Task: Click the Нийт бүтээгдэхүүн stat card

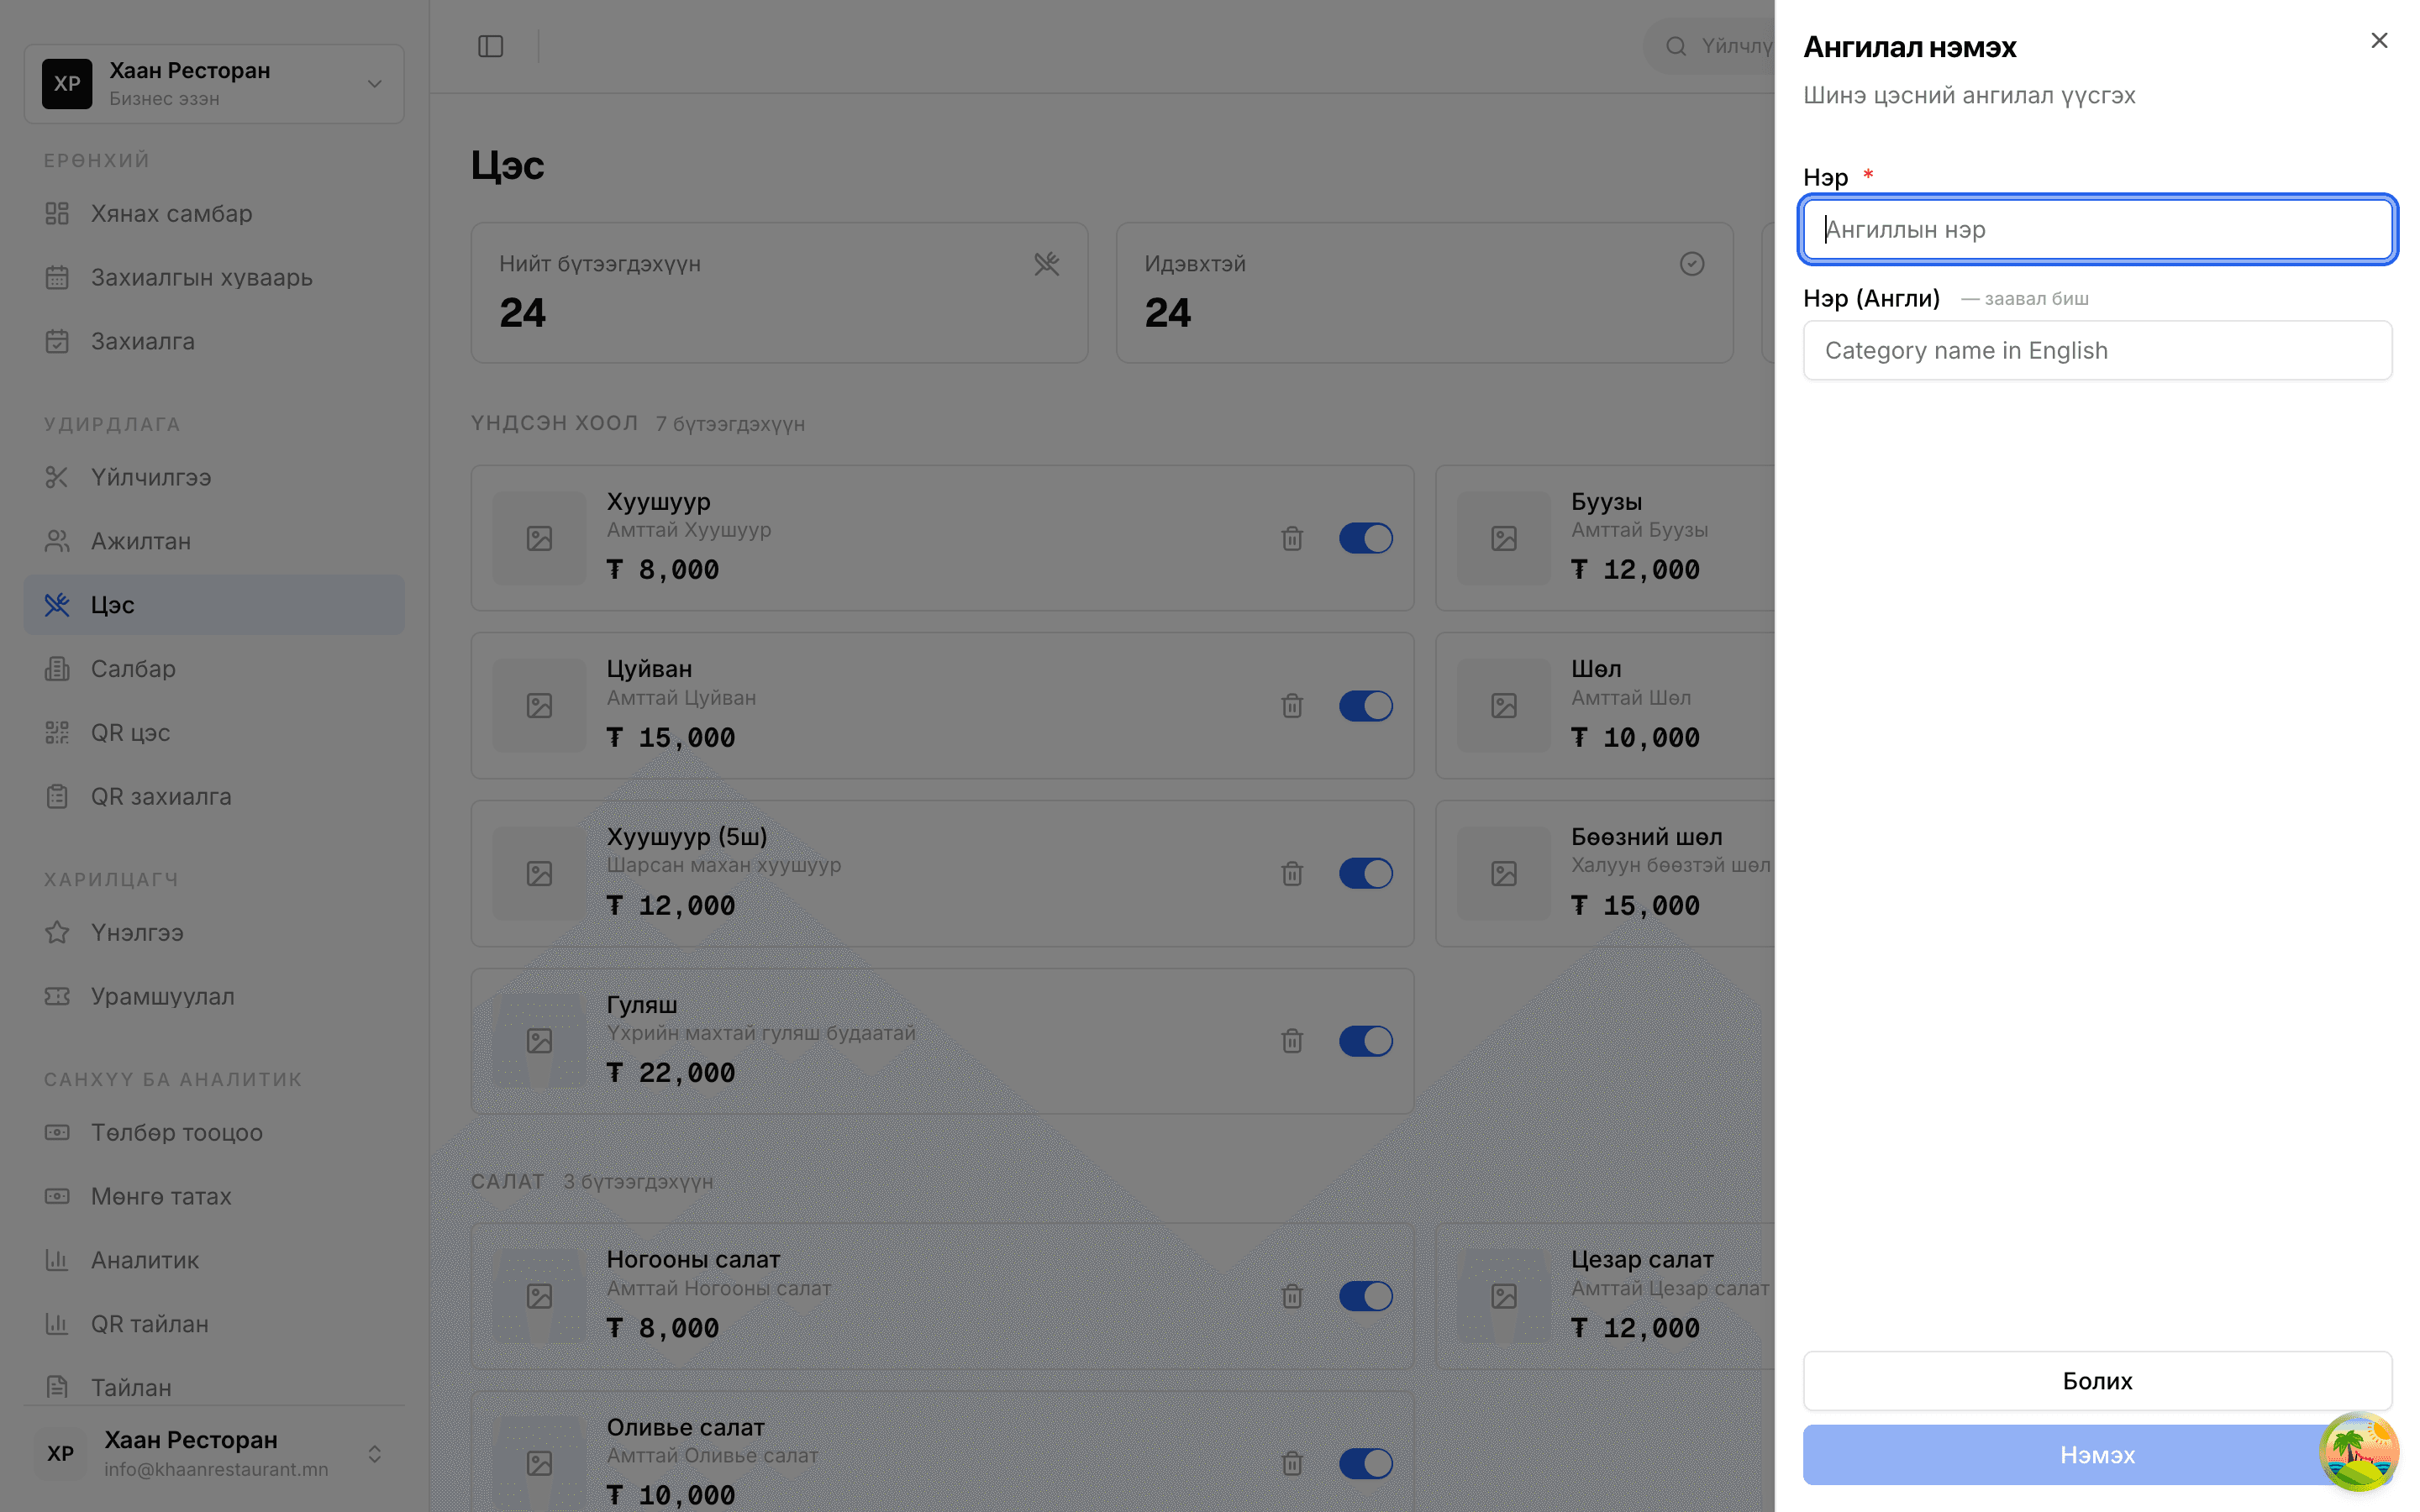Action: coord(779,292)
